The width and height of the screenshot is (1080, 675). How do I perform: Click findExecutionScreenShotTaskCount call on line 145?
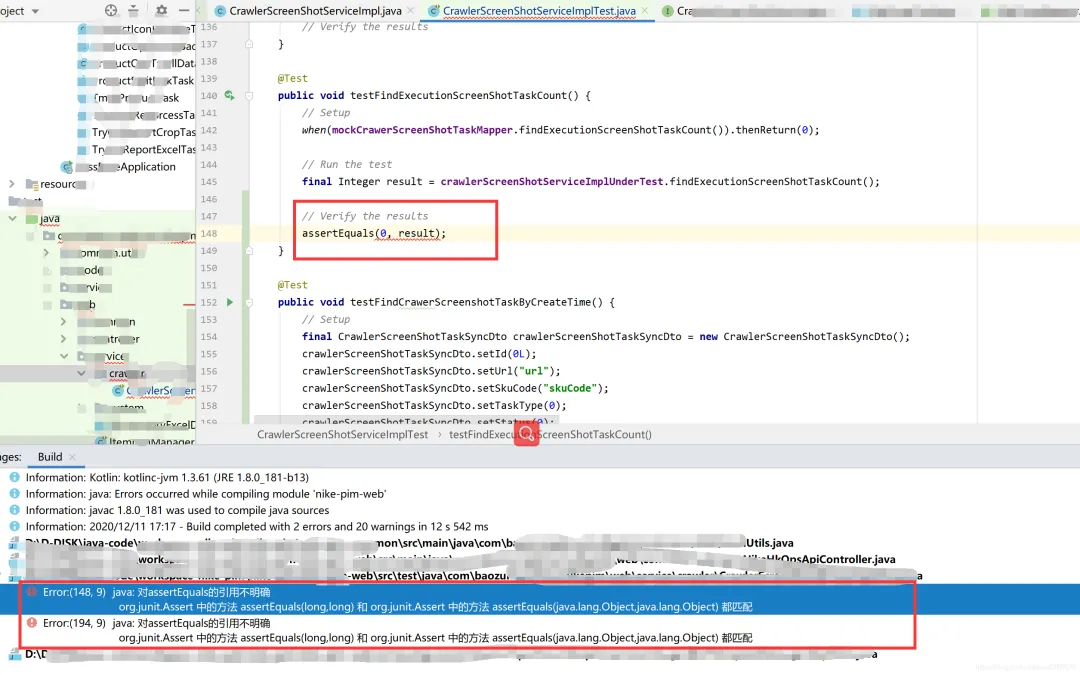pyautogui.click(x=766, y=182)
